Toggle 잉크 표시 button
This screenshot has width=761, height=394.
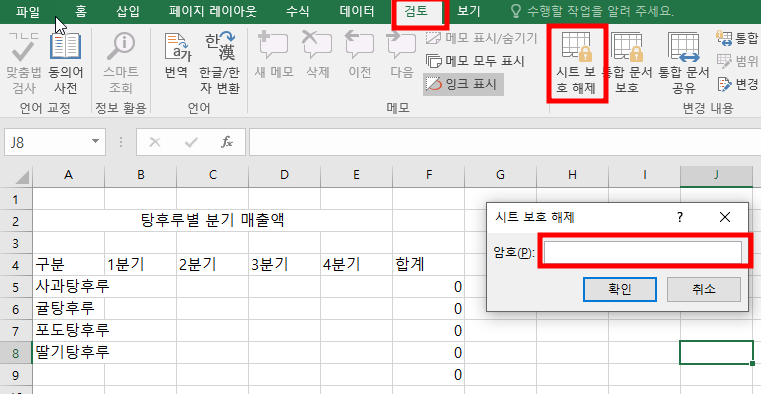pos(463,84)
